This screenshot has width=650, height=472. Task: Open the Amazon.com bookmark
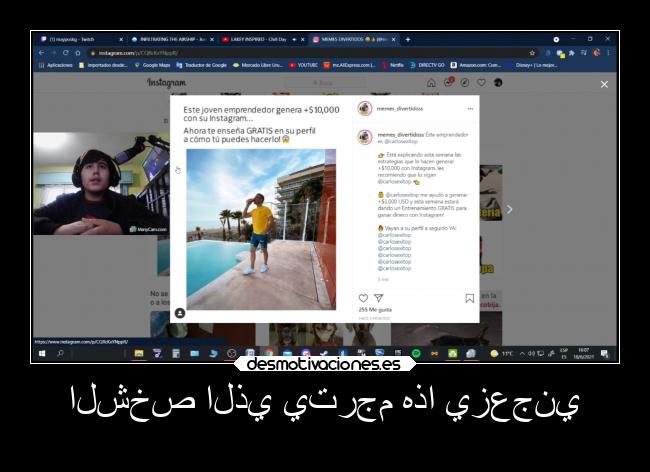tap(475, 65)
